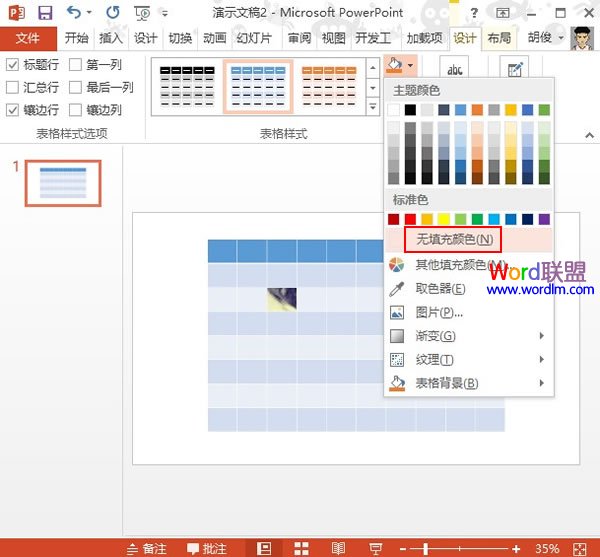
Task: Start slideshow from quick access toolbar icon
Action: pyautogui.click(x=142, y=13)
